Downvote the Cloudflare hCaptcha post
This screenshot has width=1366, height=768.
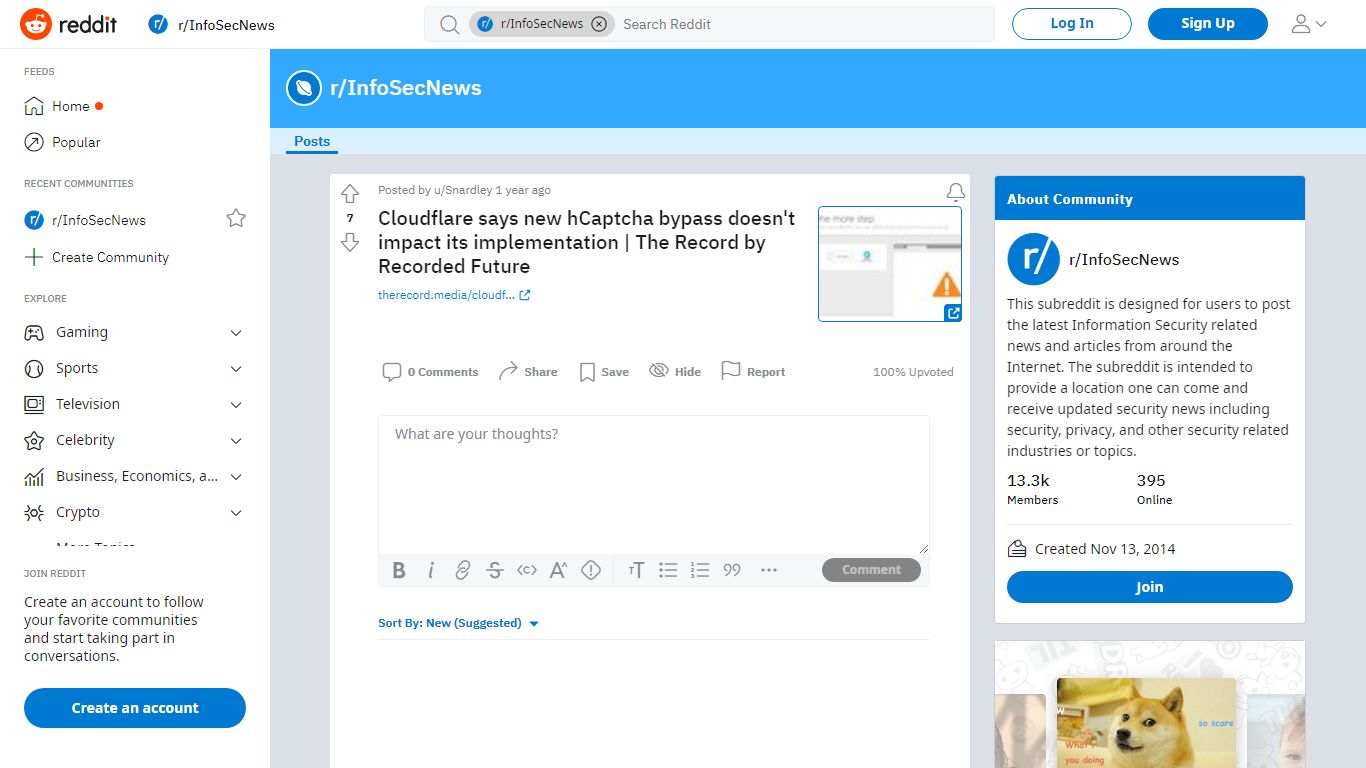(349, 242)
